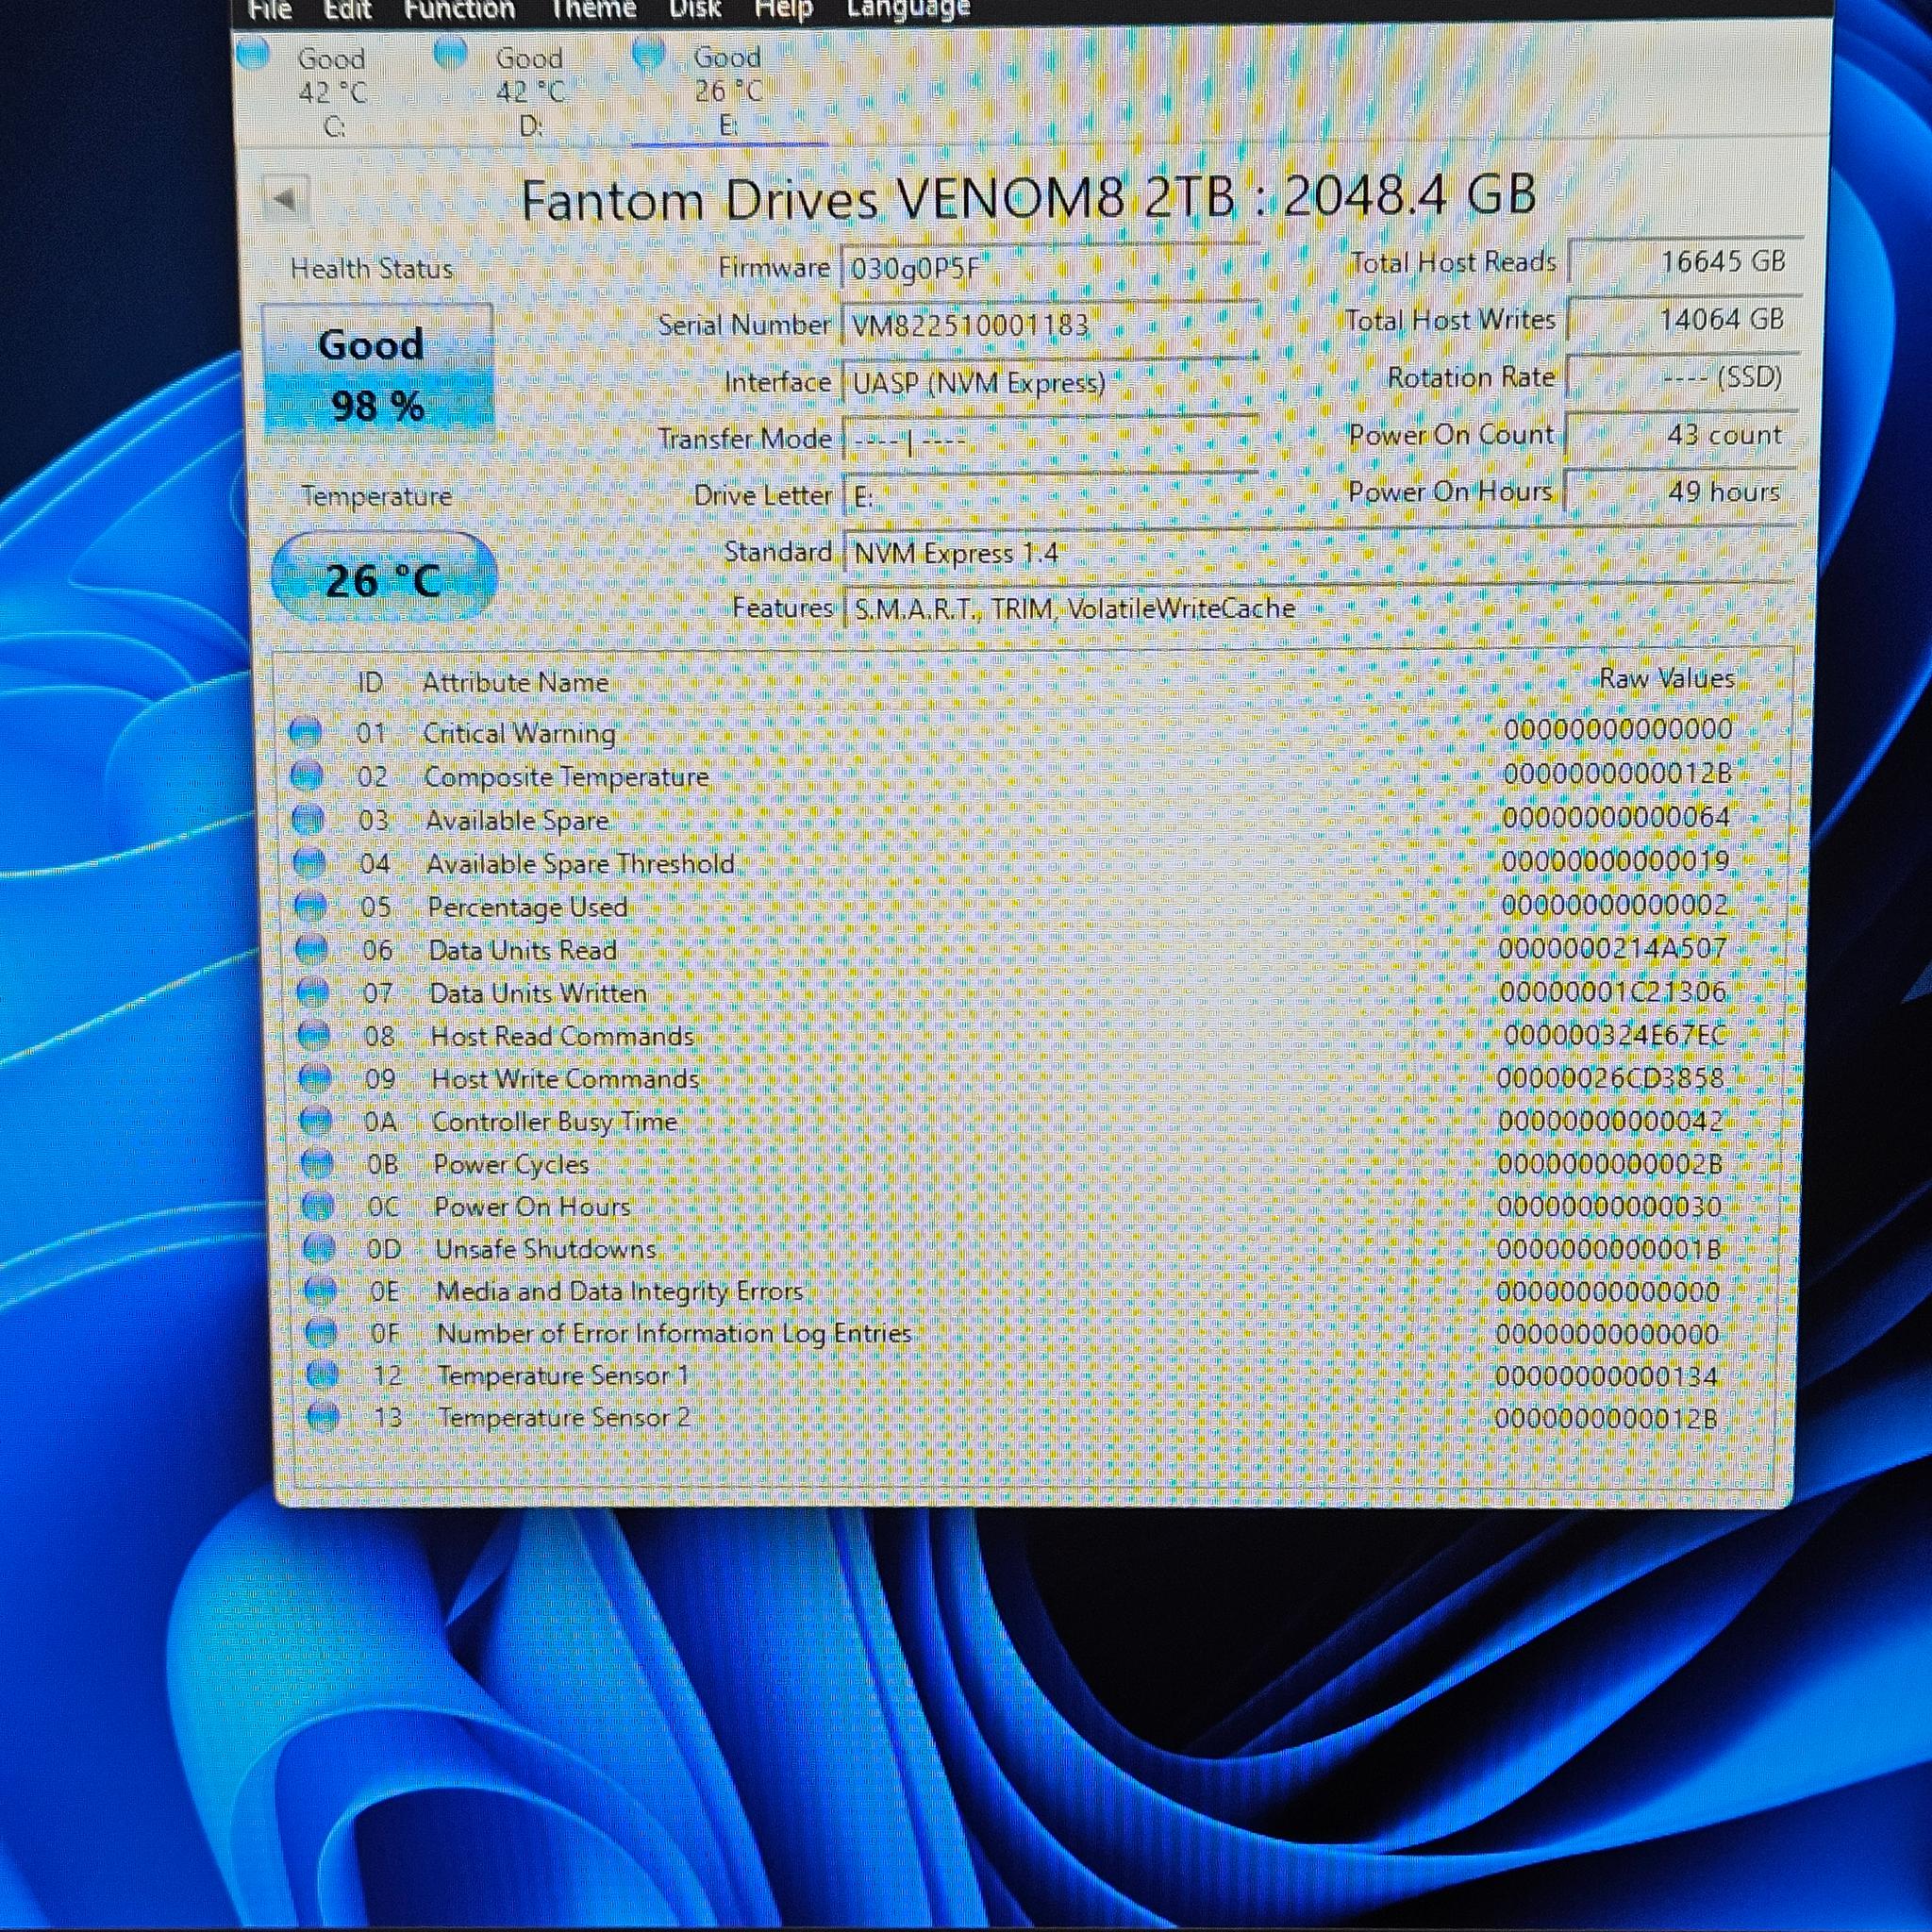Click the Standard field NVM Express 1.4
The width and height of the screenshot is (1932, 1932).
coord(1318,553)
